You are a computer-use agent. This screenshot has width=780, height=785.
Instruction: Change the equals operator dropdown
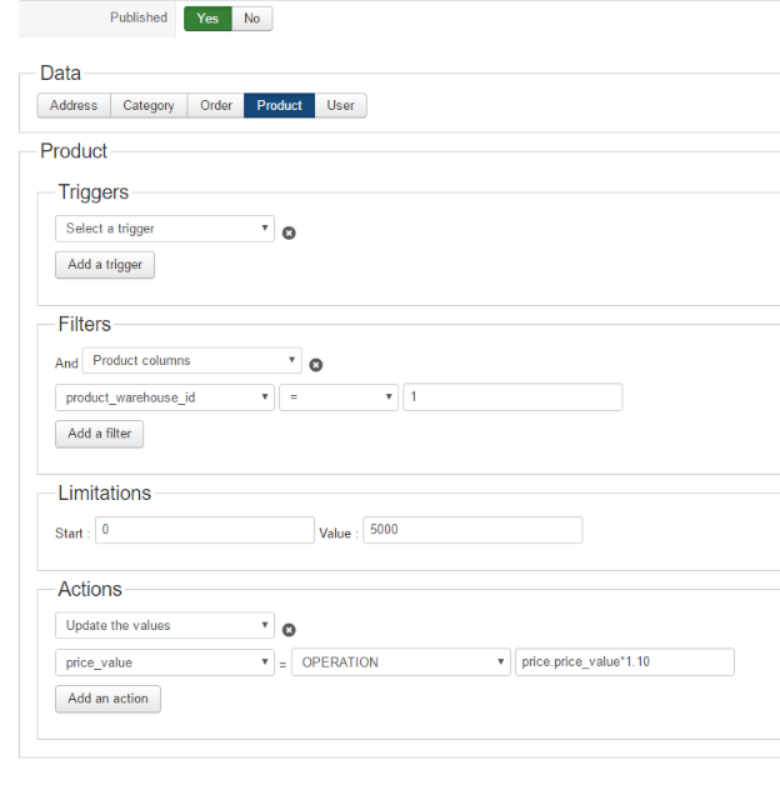(x=338, y=398)
